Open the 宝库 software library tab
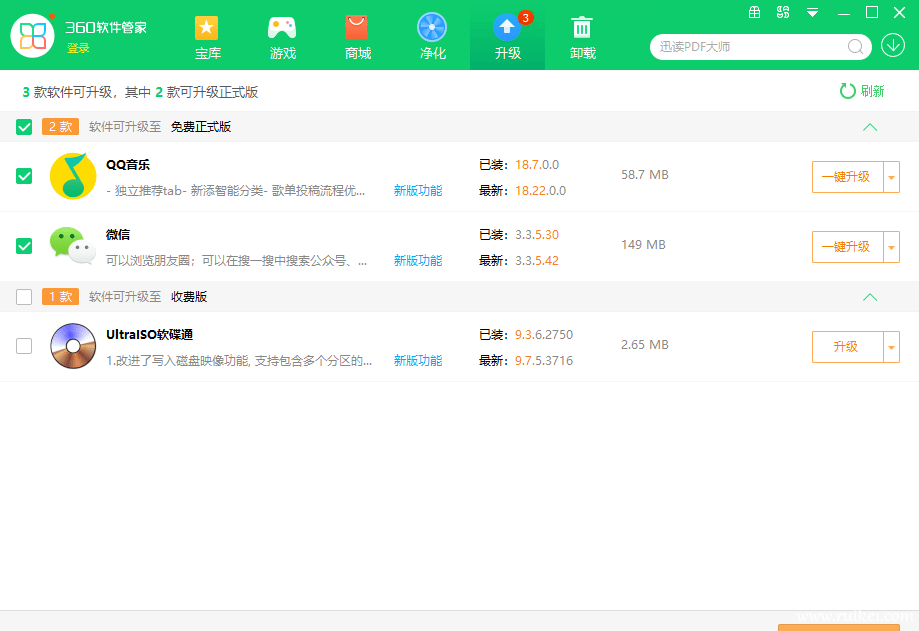 (207, 38)
